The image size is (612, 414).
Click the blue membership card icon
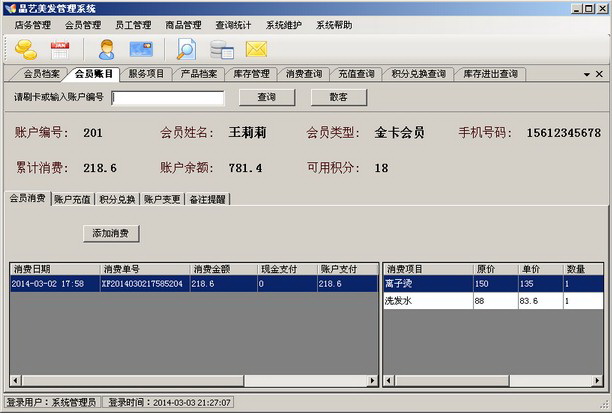click(141, 50)
